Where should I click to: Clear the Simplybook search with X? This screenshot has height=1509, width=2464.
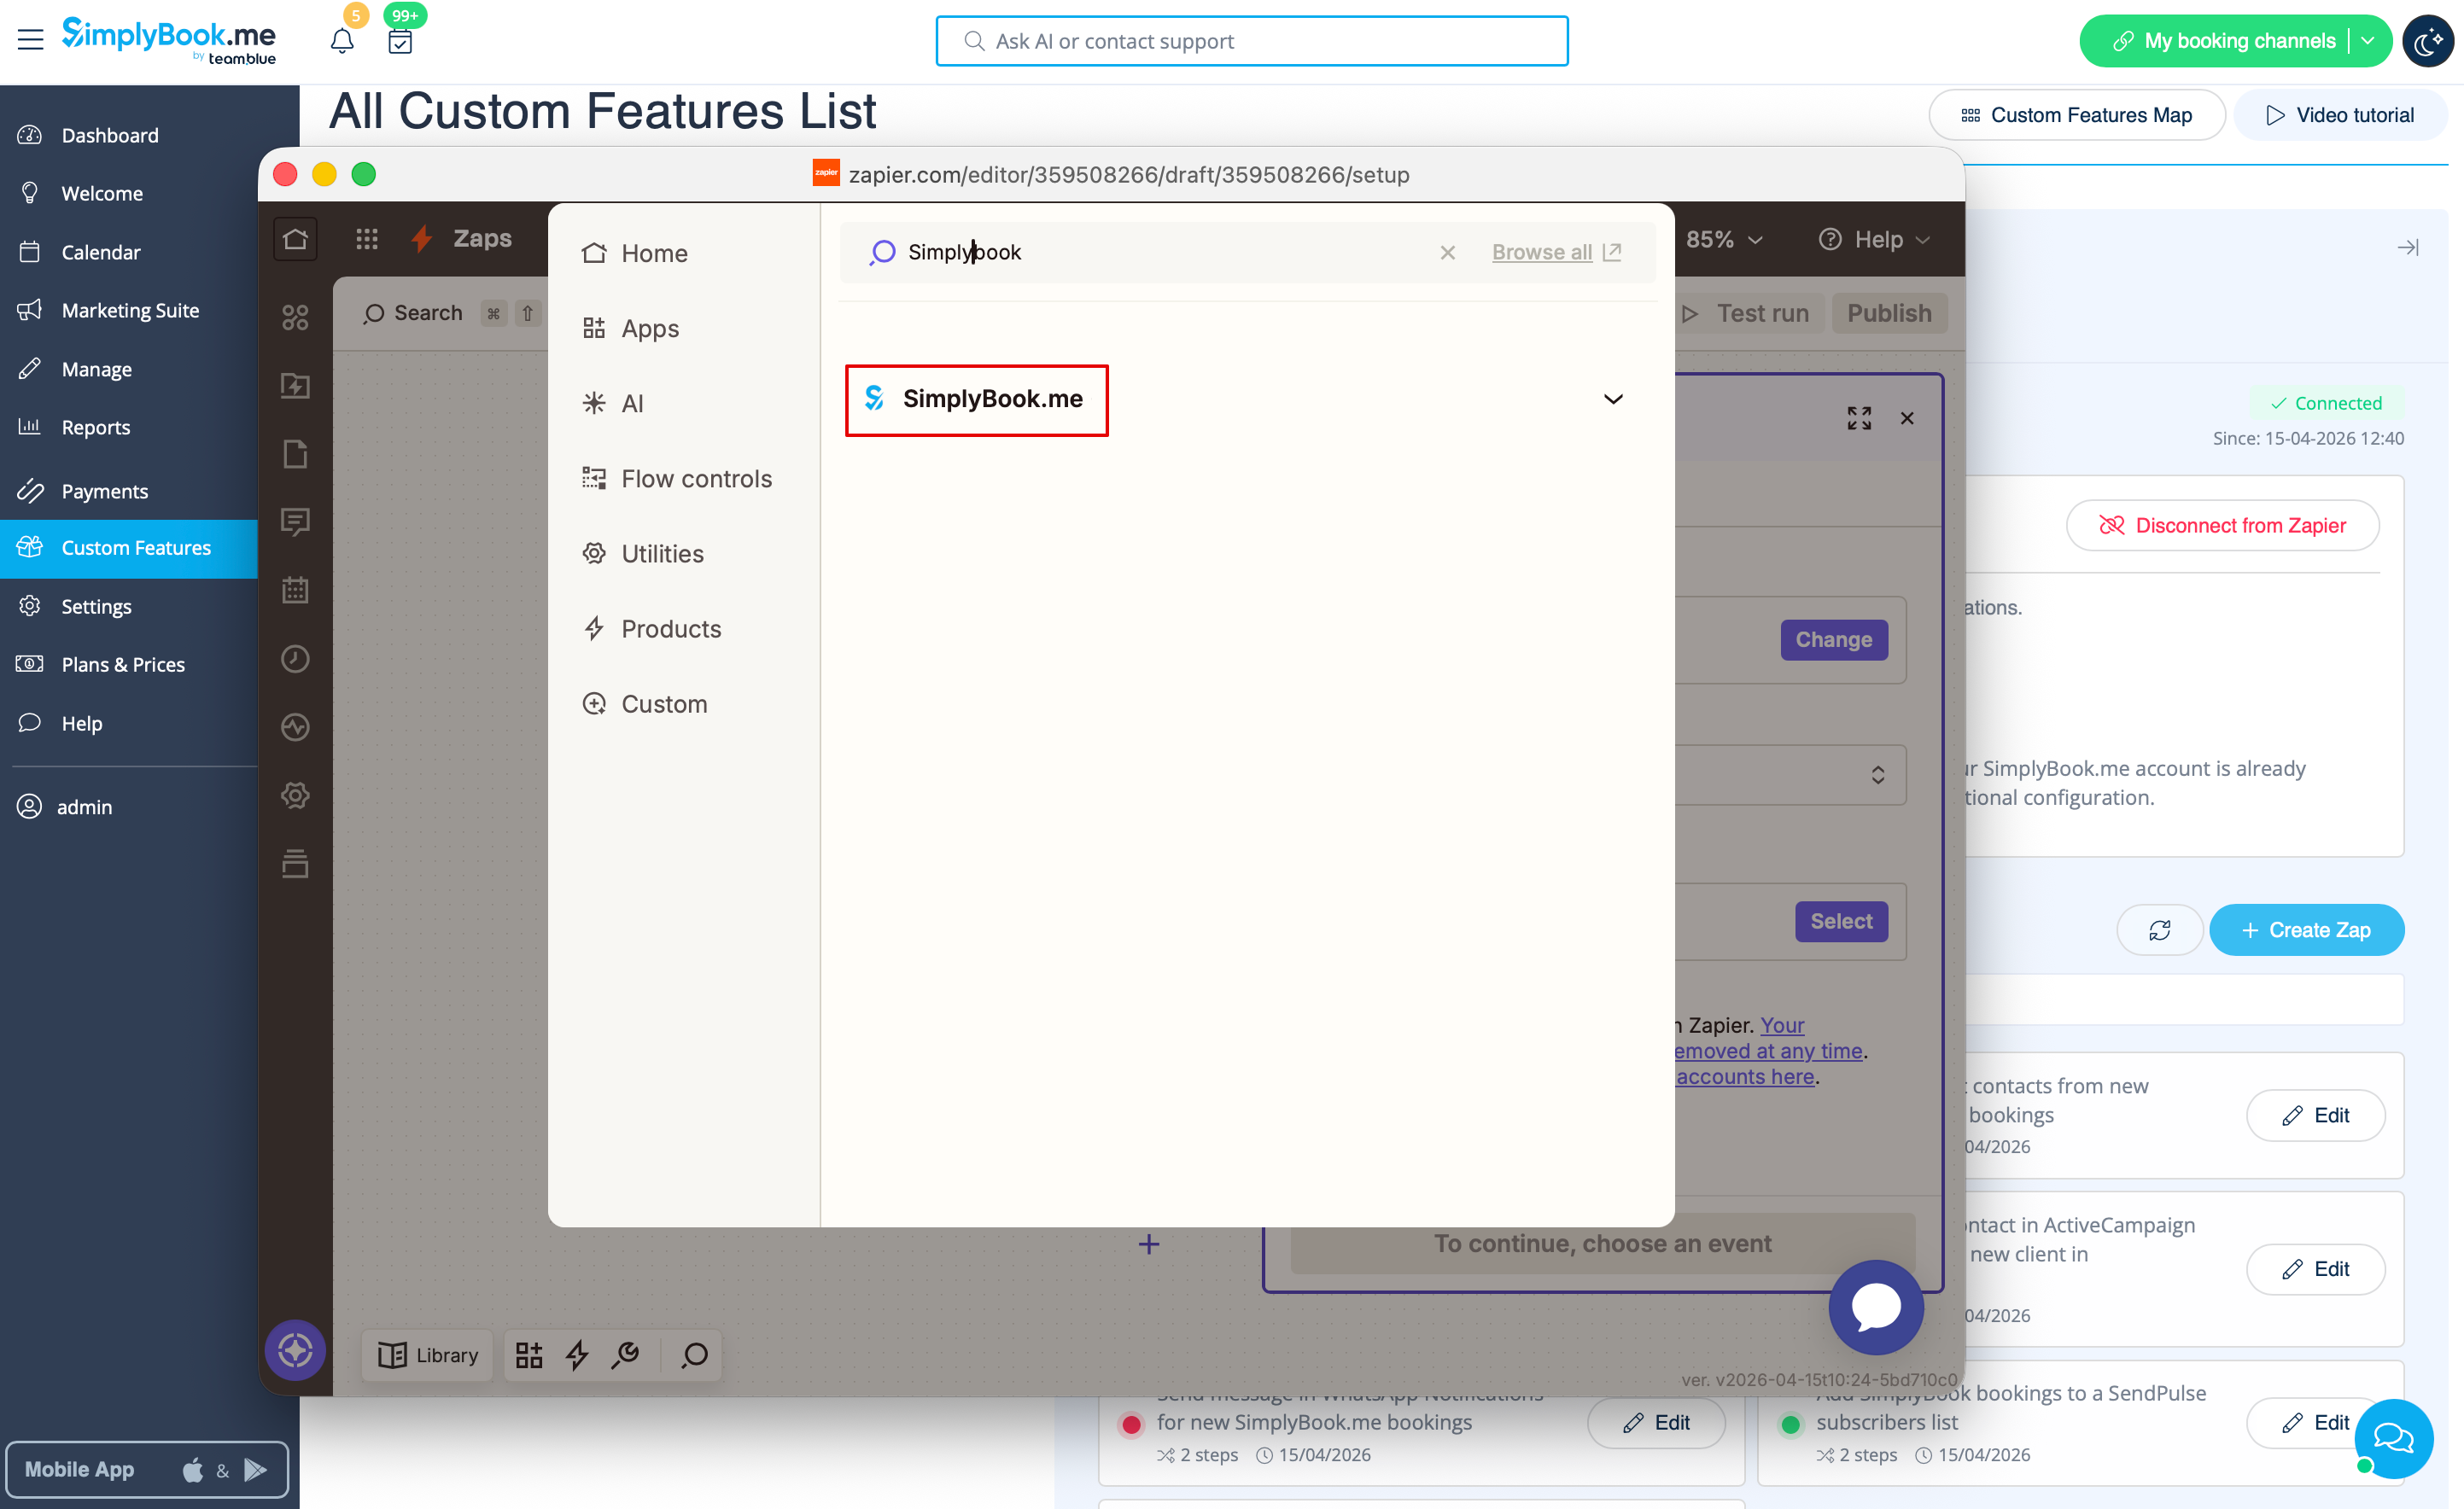[x=1447, y=252]
